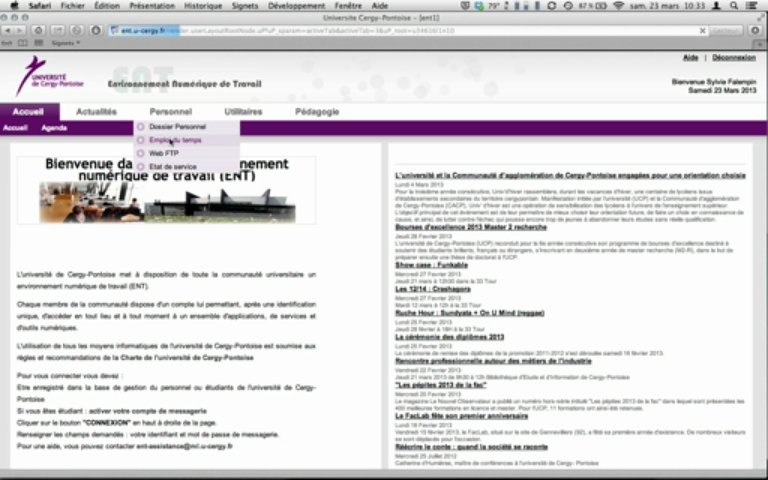Viewport: 768px width, 480px height.
Task: Open the Les 12/14 : Crashagora headline
Action: coord(433,289)
